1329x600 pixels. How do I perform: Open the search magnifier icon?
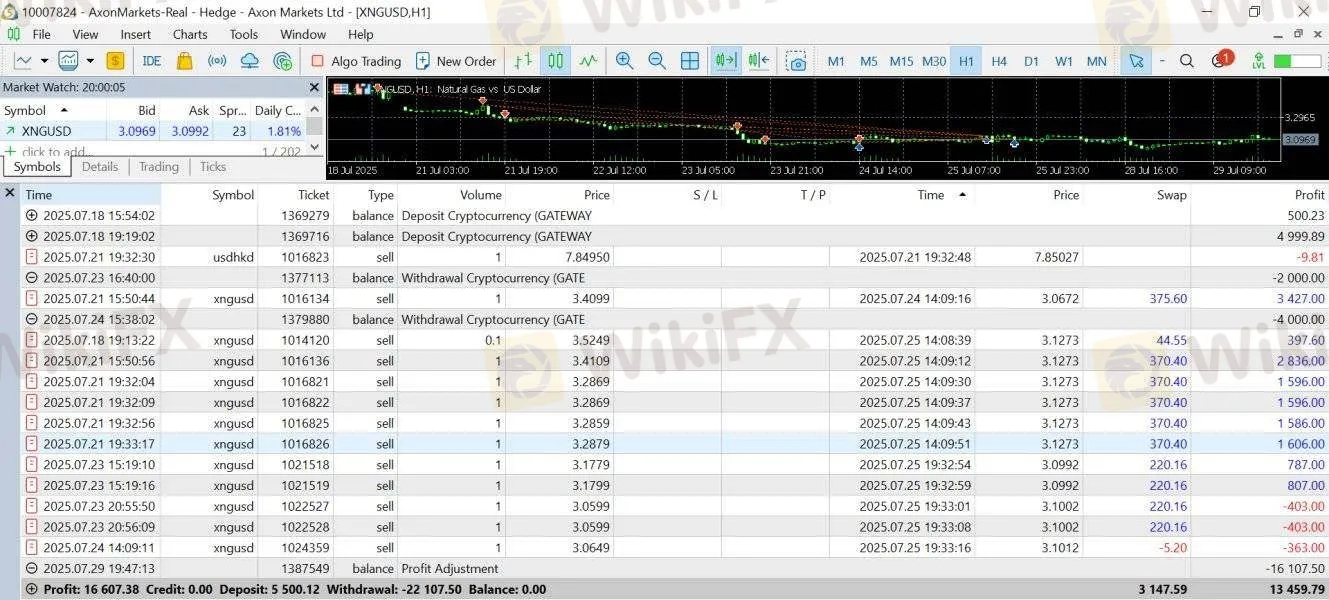1187,61
